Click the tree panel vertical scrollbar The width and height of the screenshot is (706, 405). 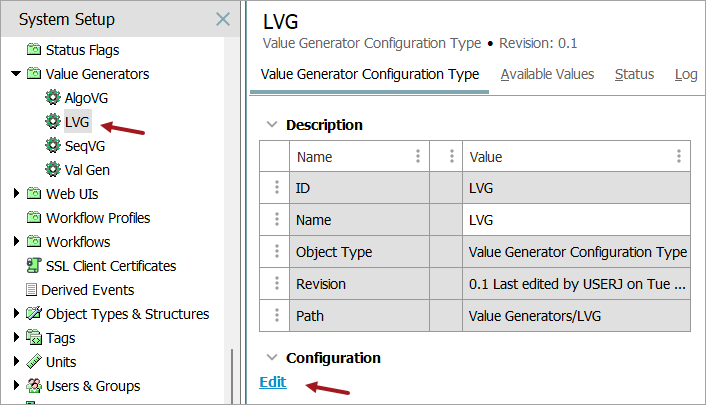coord(232,376)
